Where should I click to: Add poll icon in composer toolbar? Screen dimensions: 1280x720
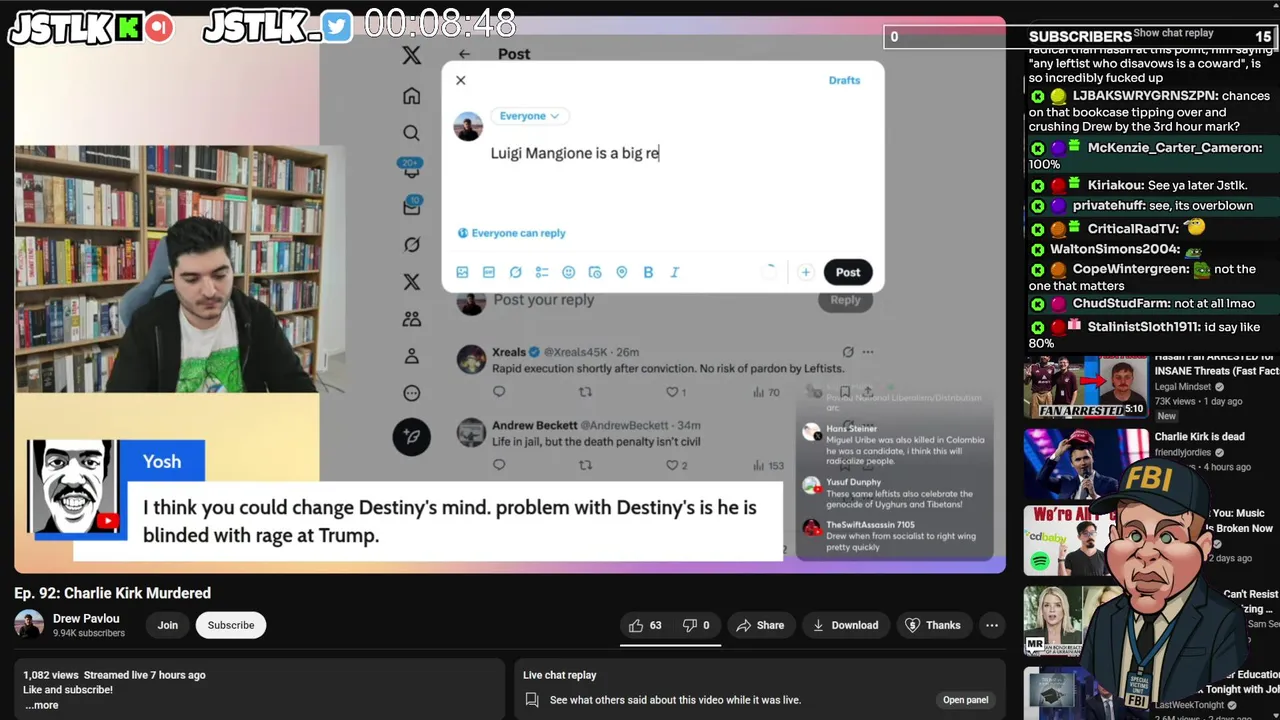pos(542,272)
